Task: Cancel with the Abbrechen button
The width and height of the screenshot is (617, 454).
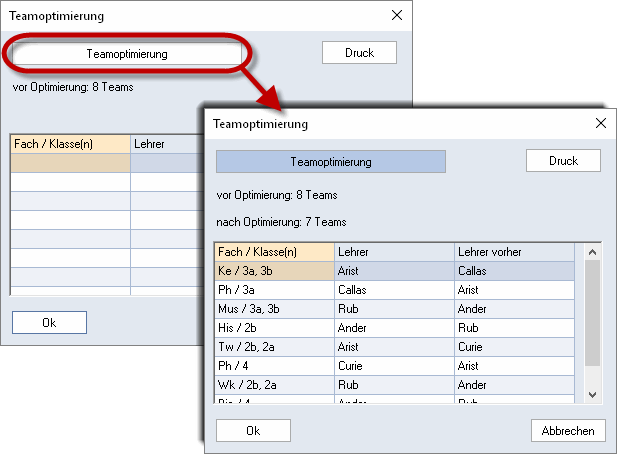Action: pos(568,430)
